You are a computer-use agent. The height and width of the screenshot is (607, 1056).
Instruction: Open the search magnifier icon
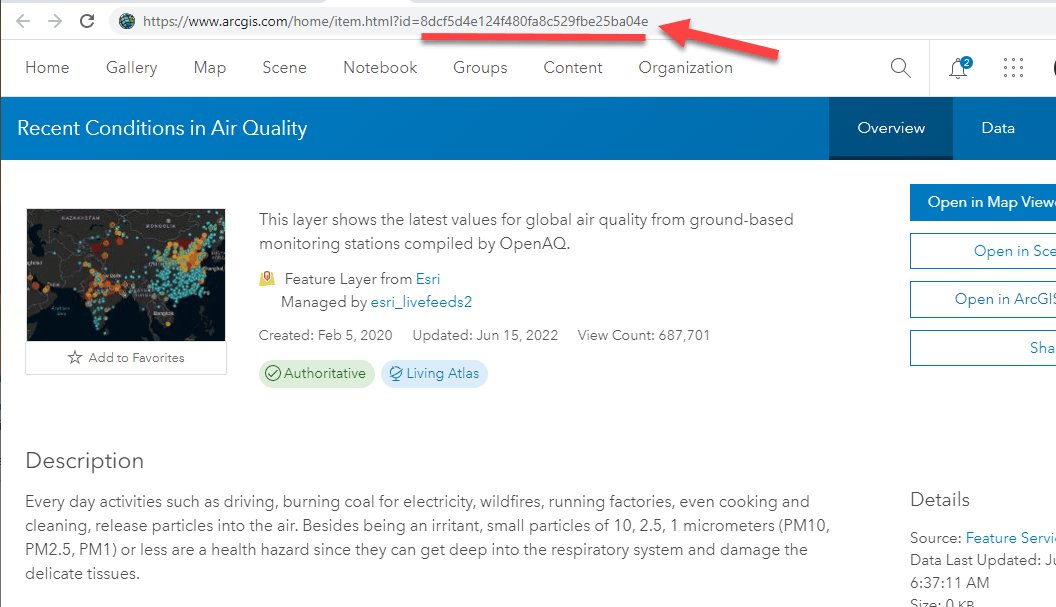coord(900,67)
